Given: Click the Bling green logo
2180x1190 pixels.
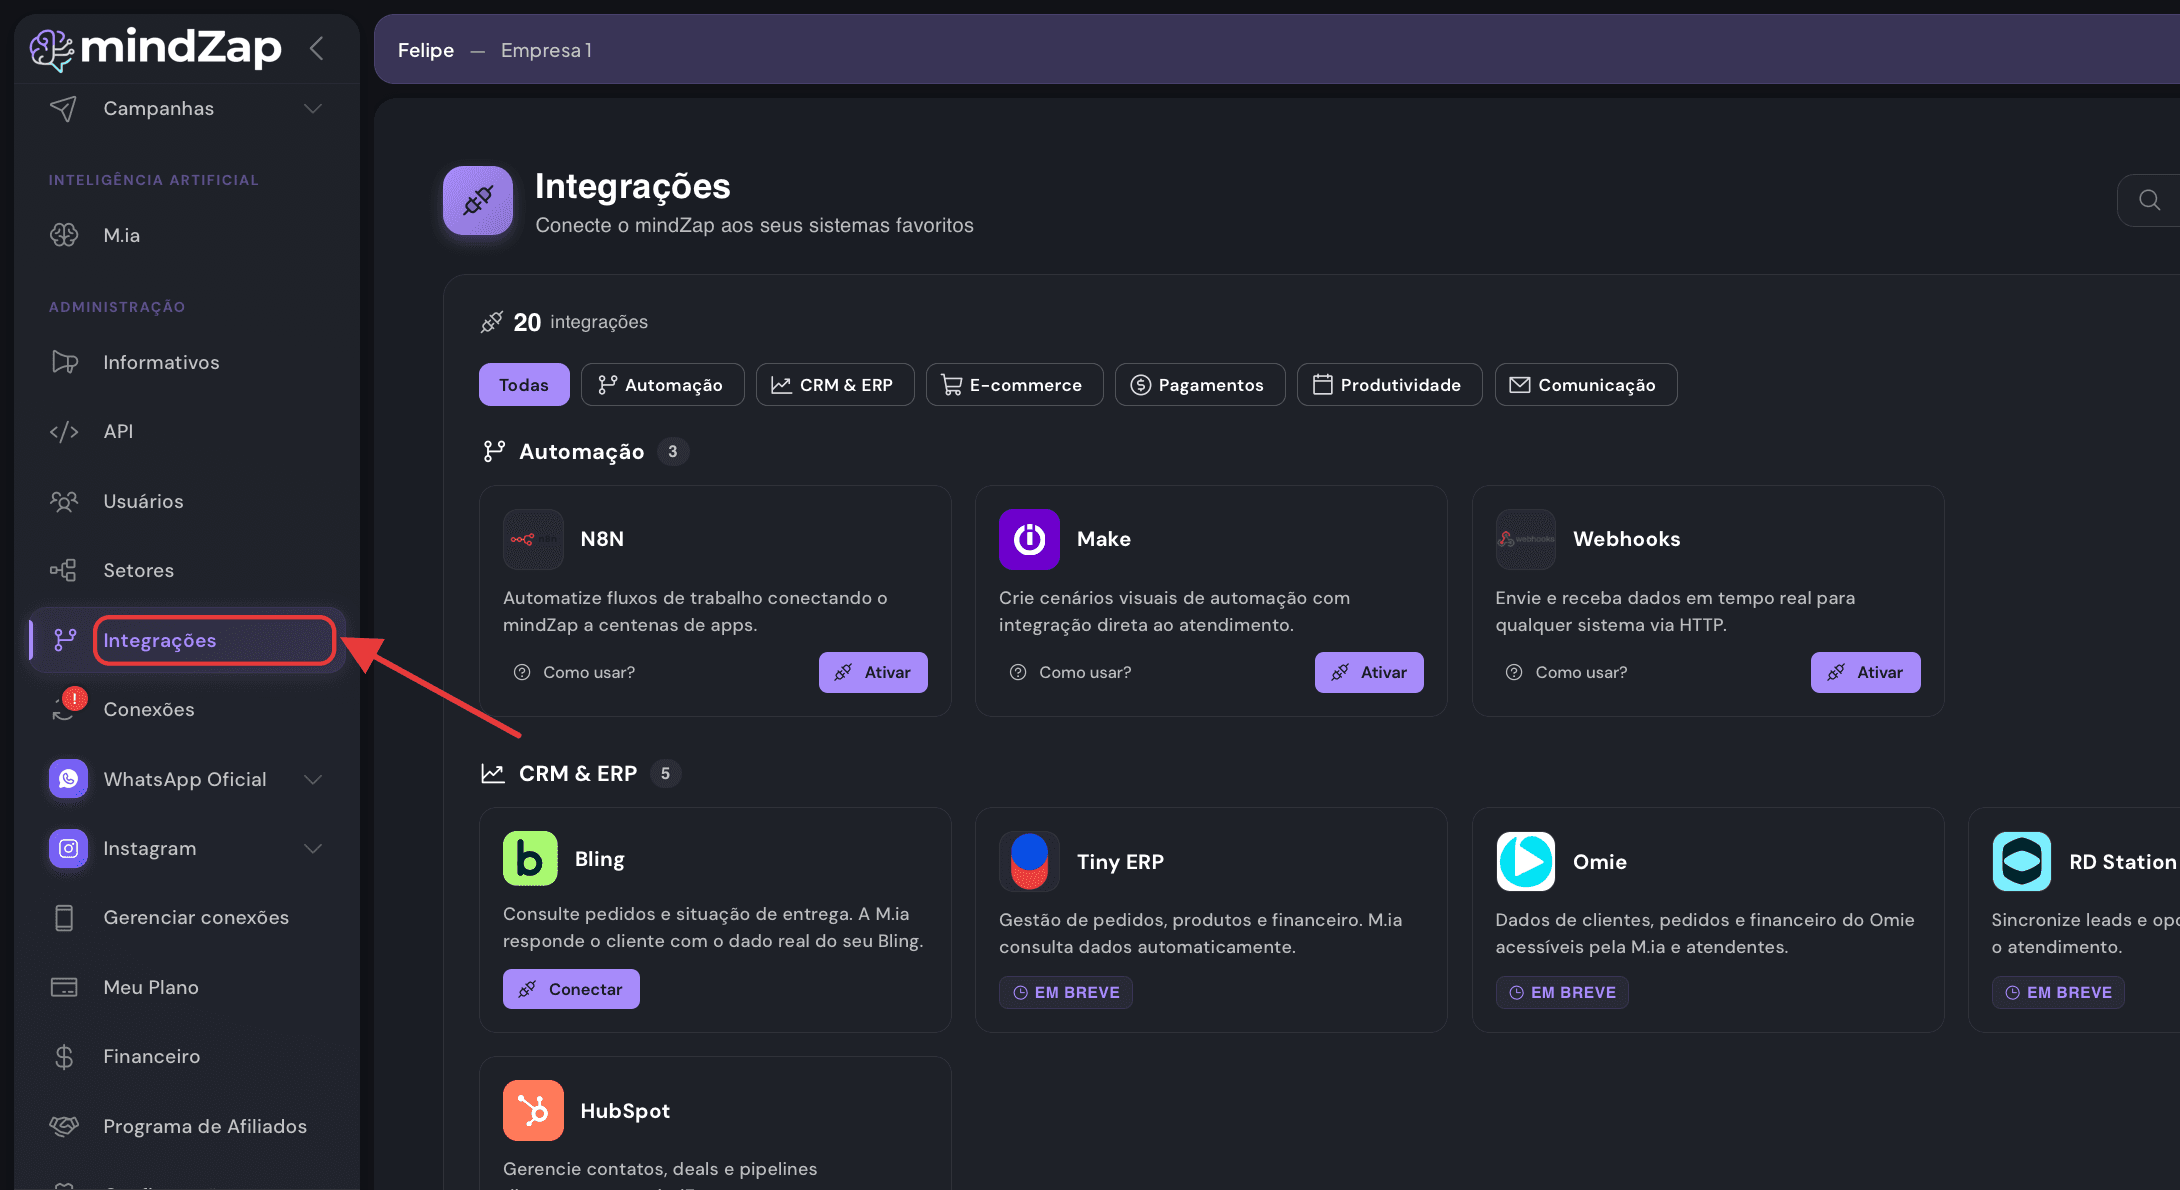Looking at the screenshot, I should (530, 859).
